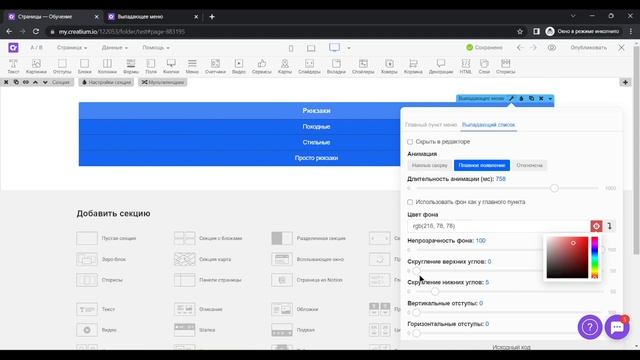The height and width of the screenshot is (360, 640).
Task: Adjust the Скругление нижних углов slider handle
Action: [x=435, y=291]
